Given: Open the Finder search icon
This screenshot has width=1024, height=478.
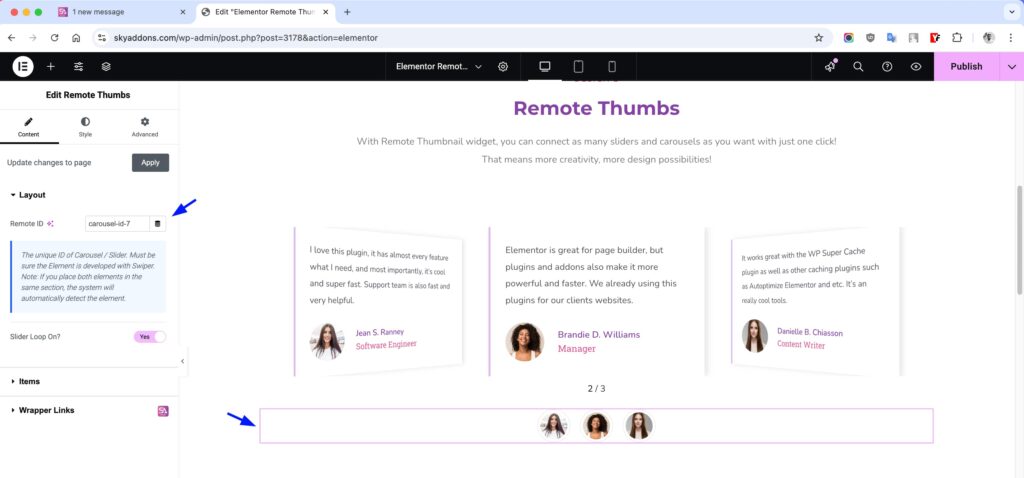Looking at the screenshot, I should [858, 67].
